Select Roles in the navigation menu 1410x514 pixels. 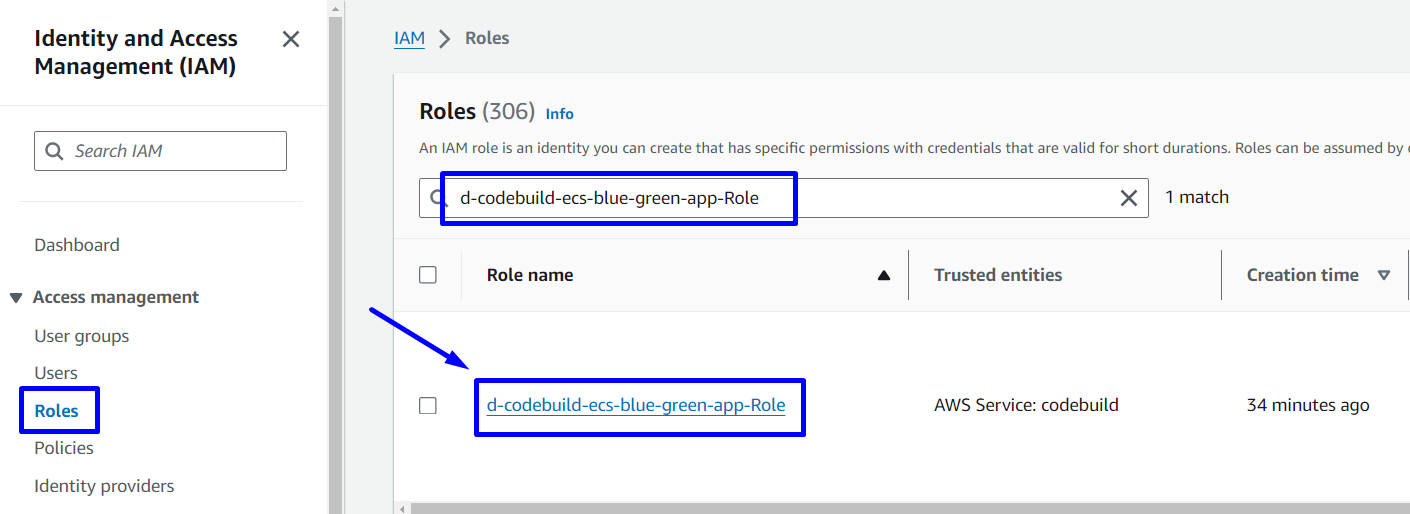click(56, 411)
